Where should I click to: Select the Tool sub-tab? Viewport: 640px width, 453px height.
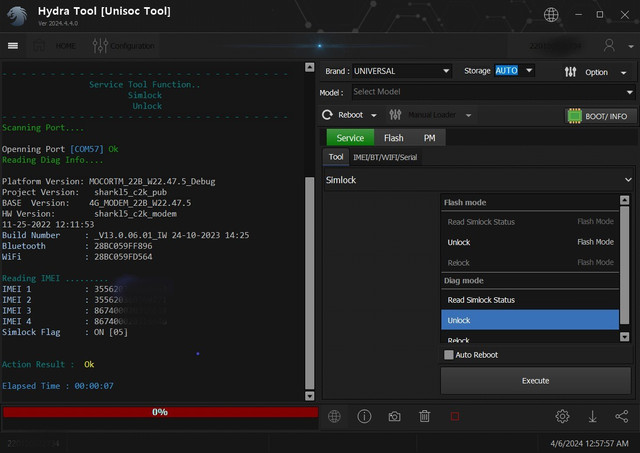[x=336, y=157]
